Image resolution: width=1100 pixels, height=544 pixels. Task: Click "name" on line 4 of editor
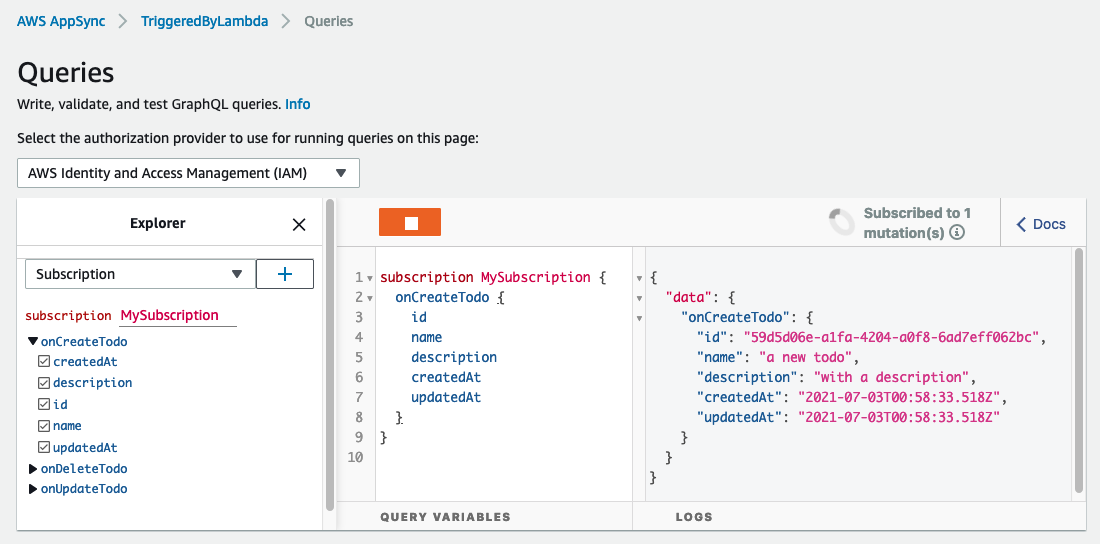[427, 337]
